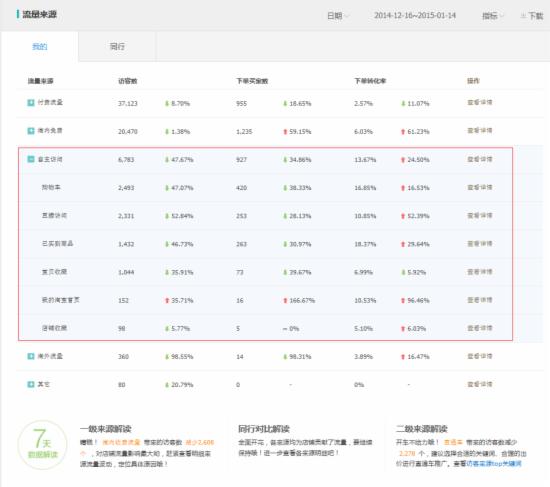Collapse the 自主访问 row with 6,783 visitors
This screenshot has width=550, height=487.
[31, 159]
